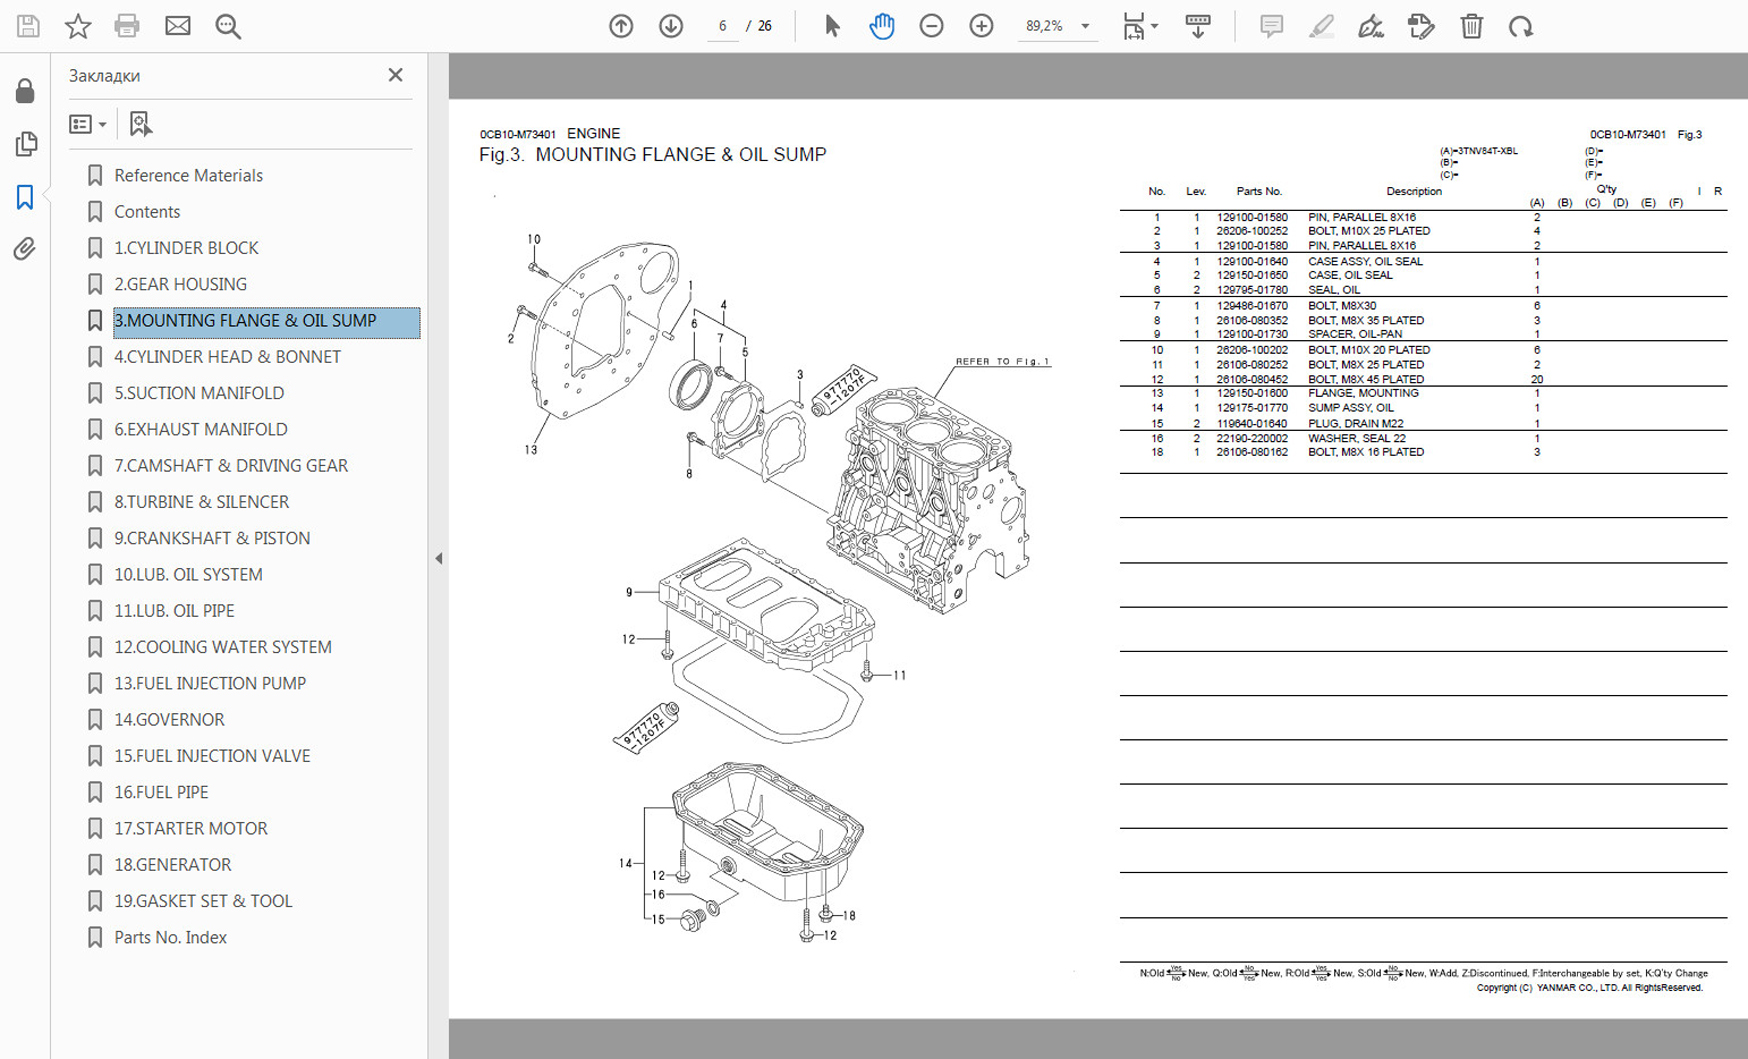This screenshot has height=1059, width=1748.
Task: Click the page number input field
Action: pyautogui.click(x=721, y=26)
